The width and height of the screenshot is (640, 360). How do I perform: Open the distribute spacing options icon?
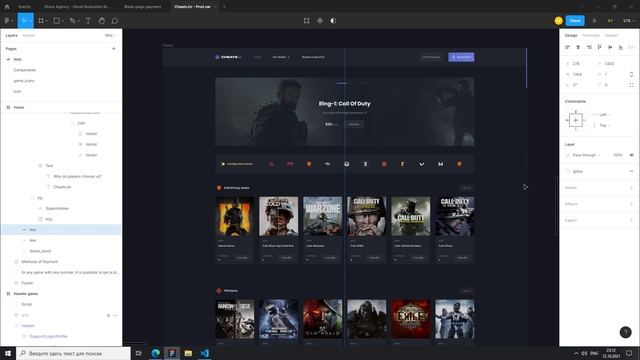(x=631, y=47)
